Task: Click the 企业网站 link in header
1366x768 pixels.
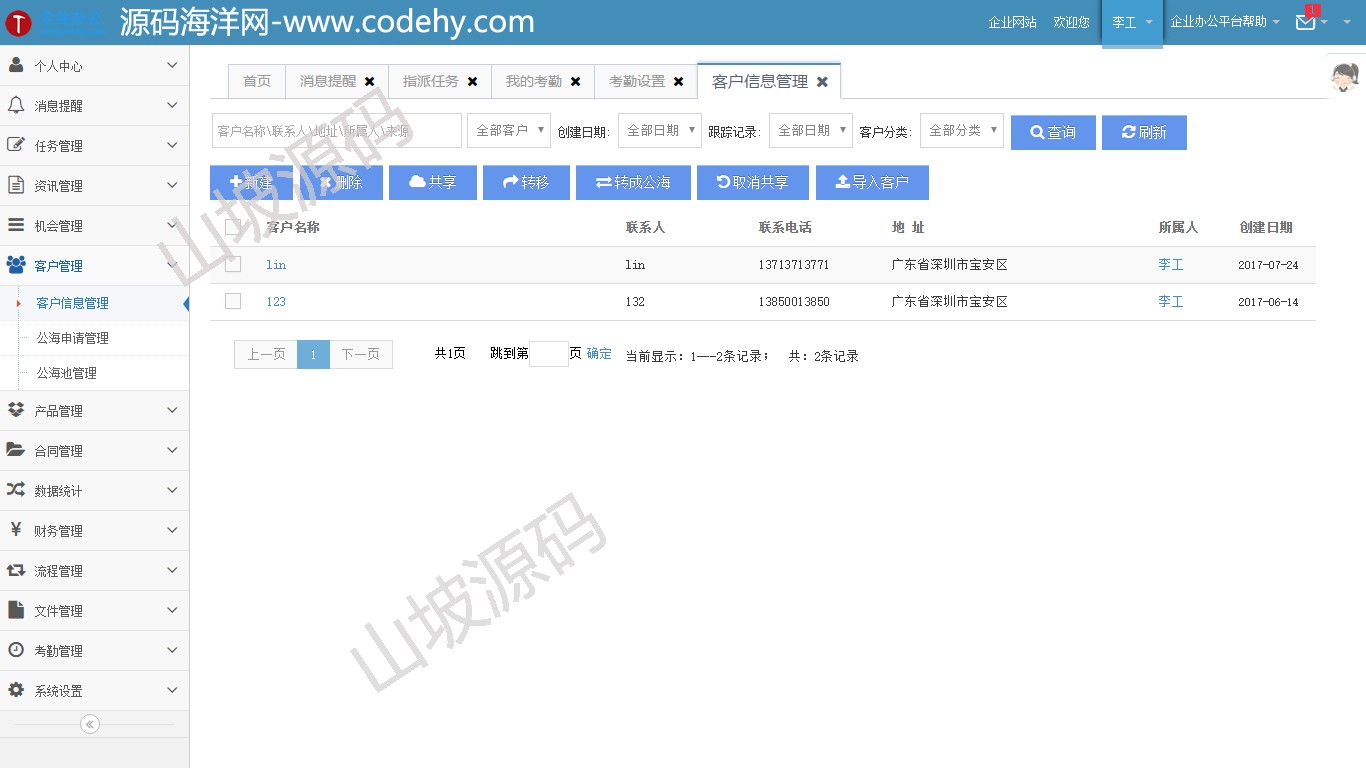Action: [1012, 22]
